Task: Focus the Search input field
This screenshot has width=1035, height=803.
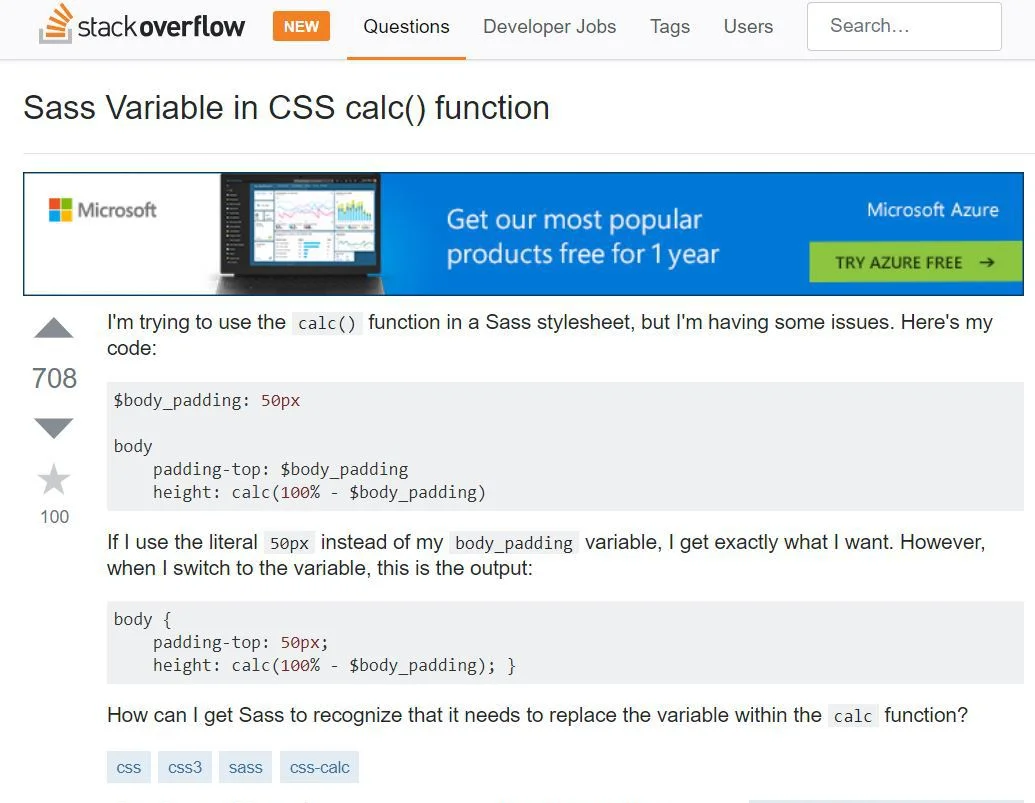Action: 904,26
